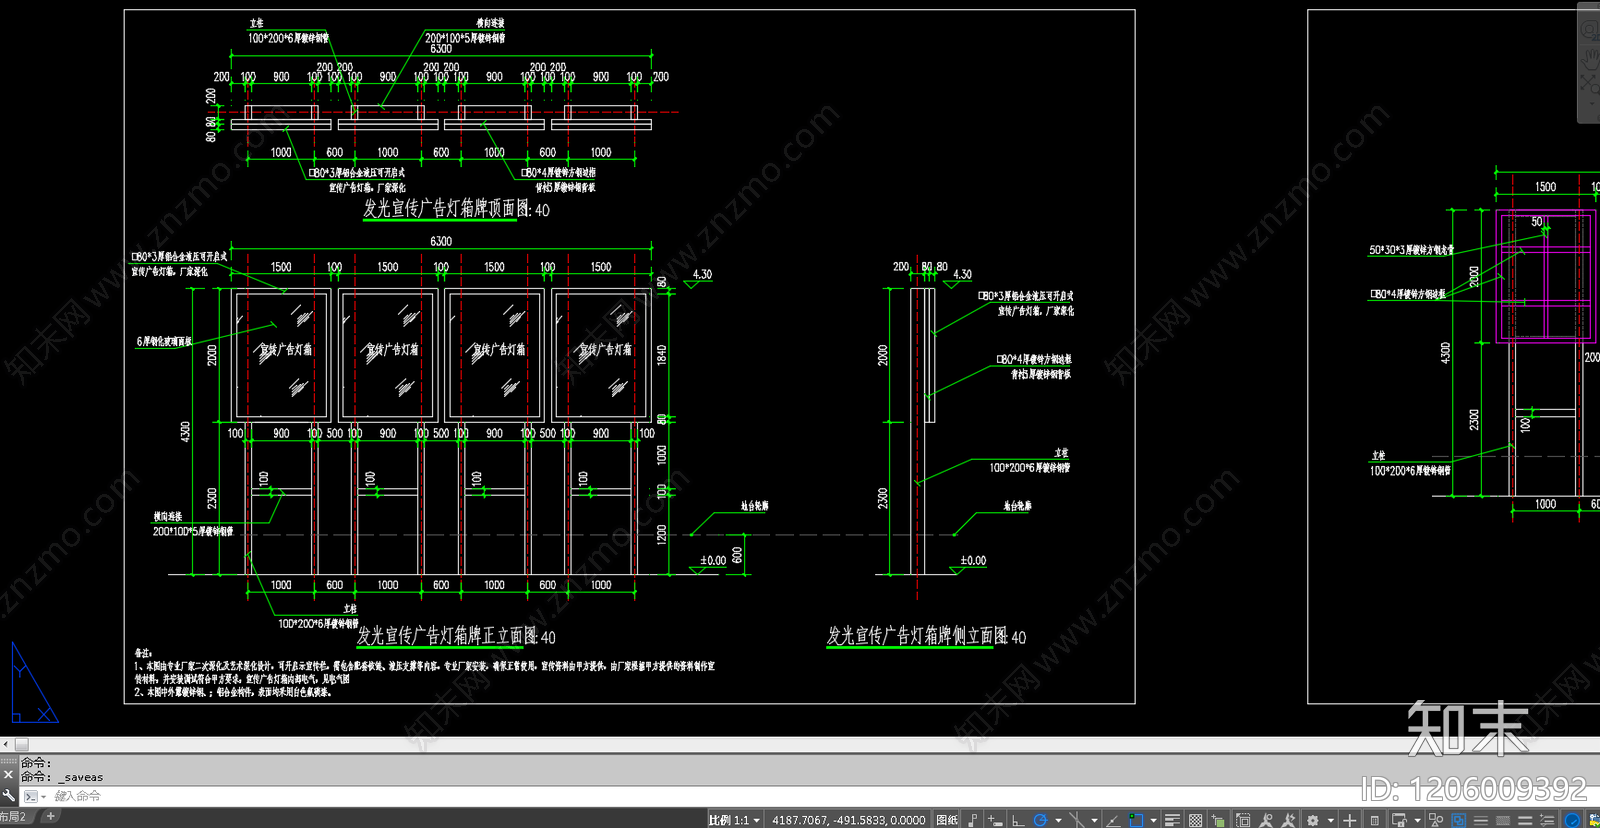Click the lock UI icon

pyautogui.click(x=1399, y=820)
